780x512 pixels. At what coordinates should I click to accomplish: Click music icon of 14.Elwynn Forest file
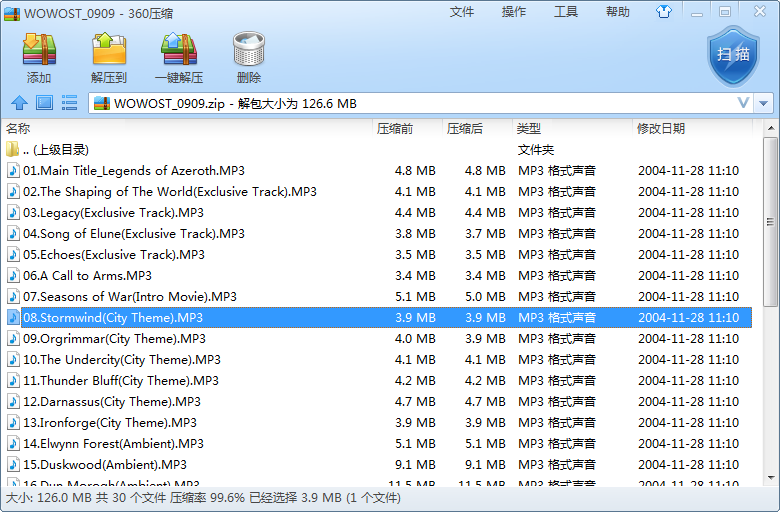[13, 443]
